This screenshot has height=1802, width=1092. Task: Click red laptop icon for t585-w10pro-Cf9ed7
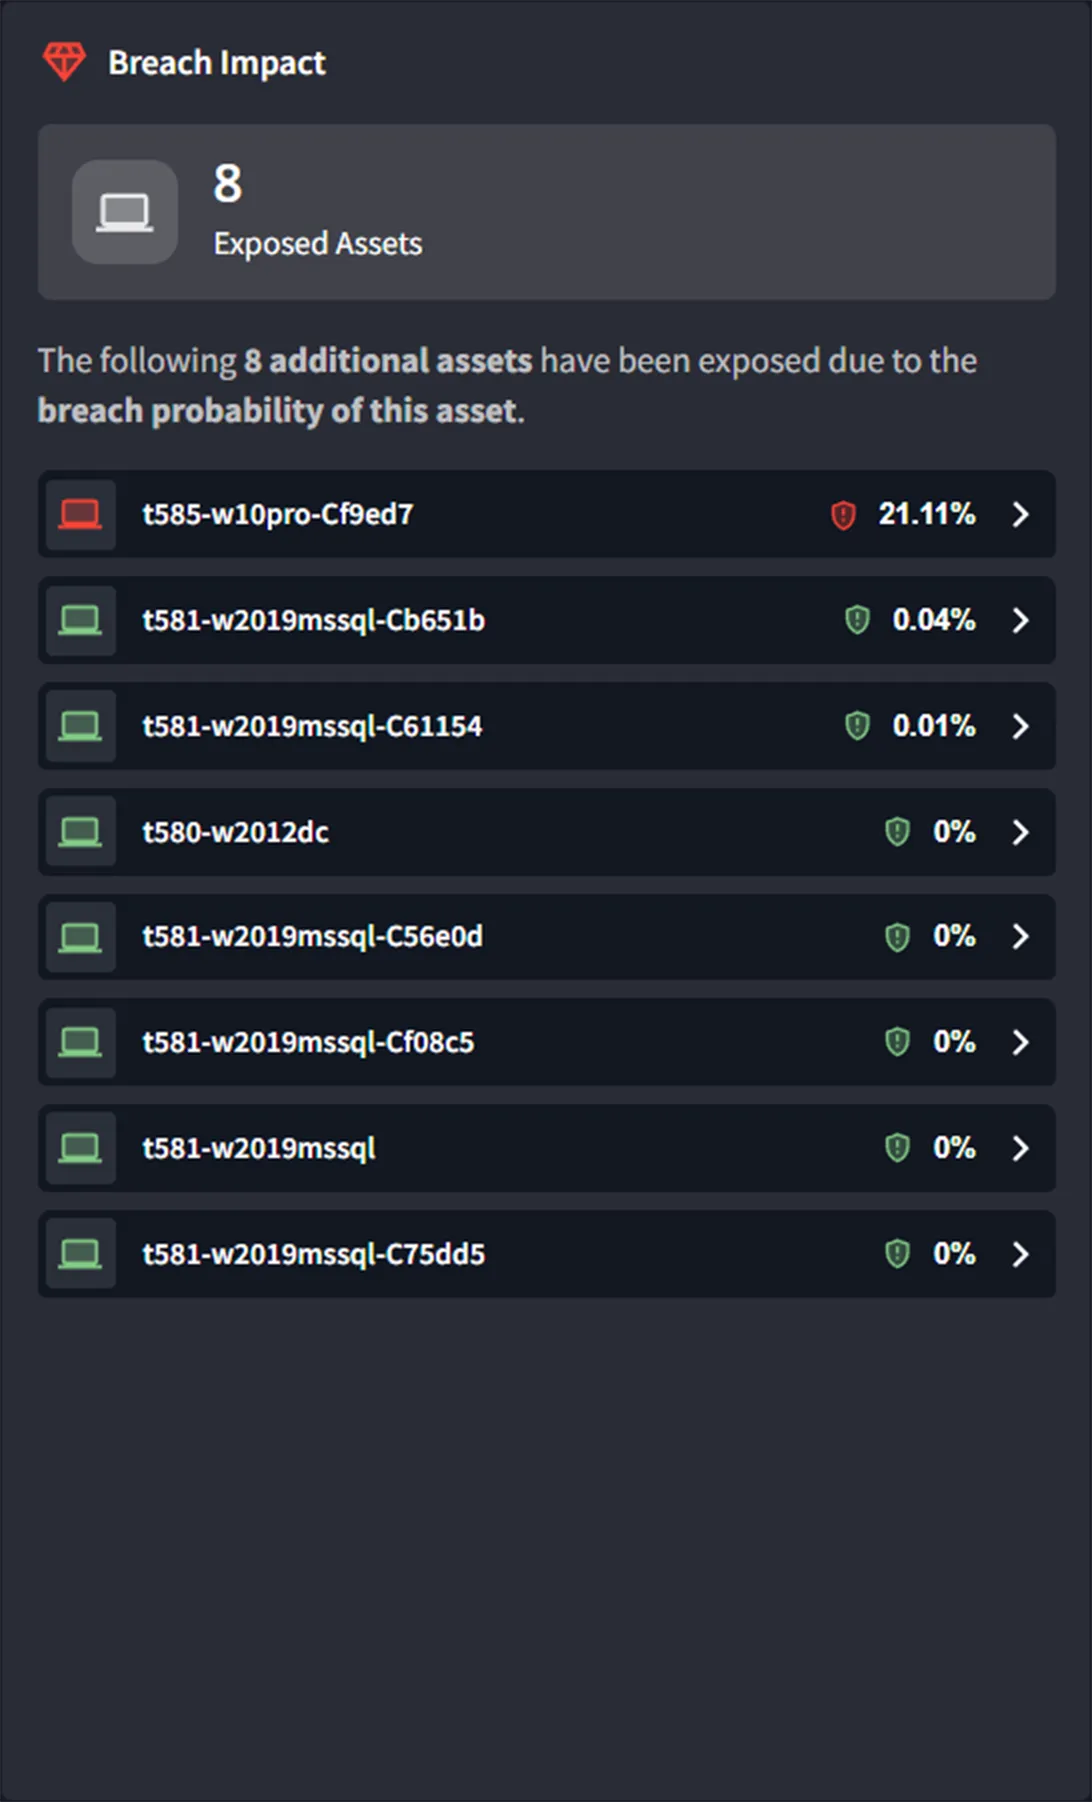80,514
